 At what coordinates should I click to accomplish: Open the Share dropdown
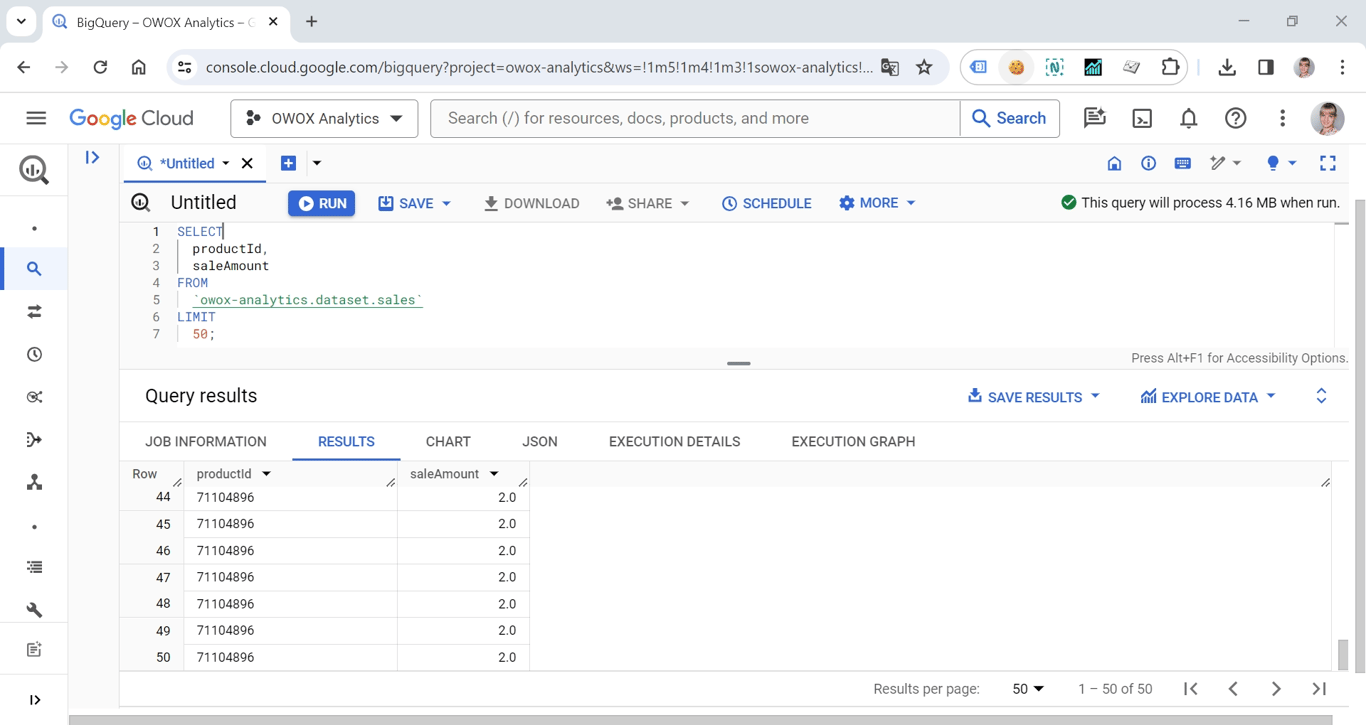[x=648, y=203]
